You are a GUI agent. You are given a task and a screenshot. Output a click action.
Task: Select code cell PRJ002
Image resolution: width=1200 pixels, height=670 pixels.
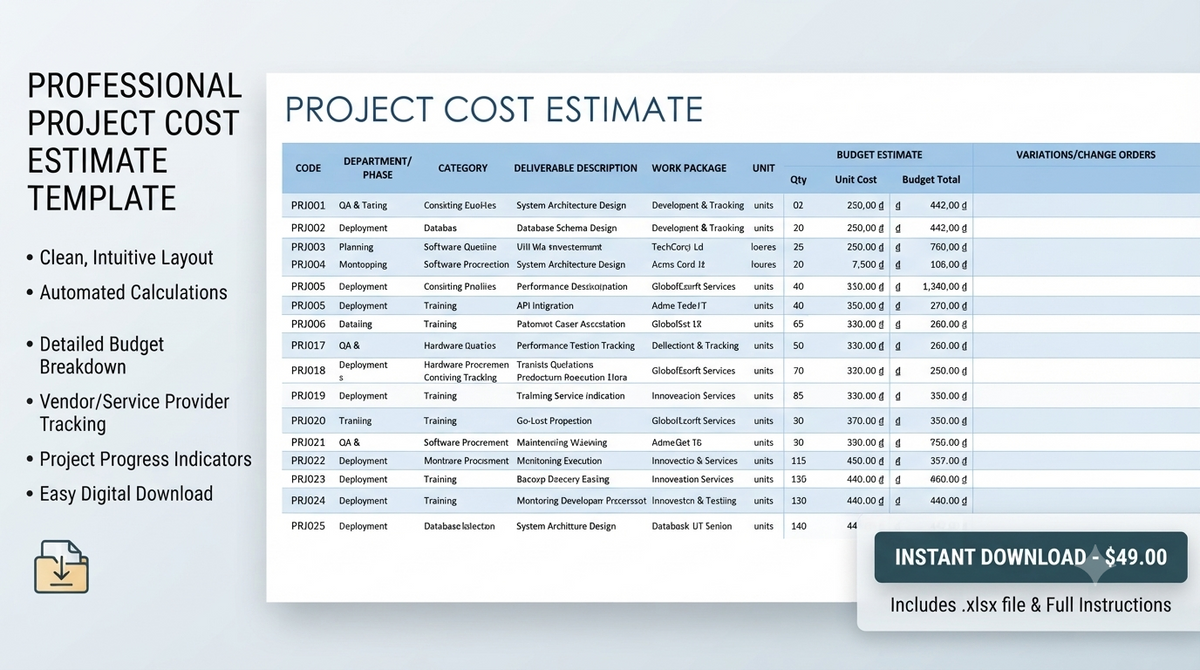pyautogui.click(x=308, y=228)
